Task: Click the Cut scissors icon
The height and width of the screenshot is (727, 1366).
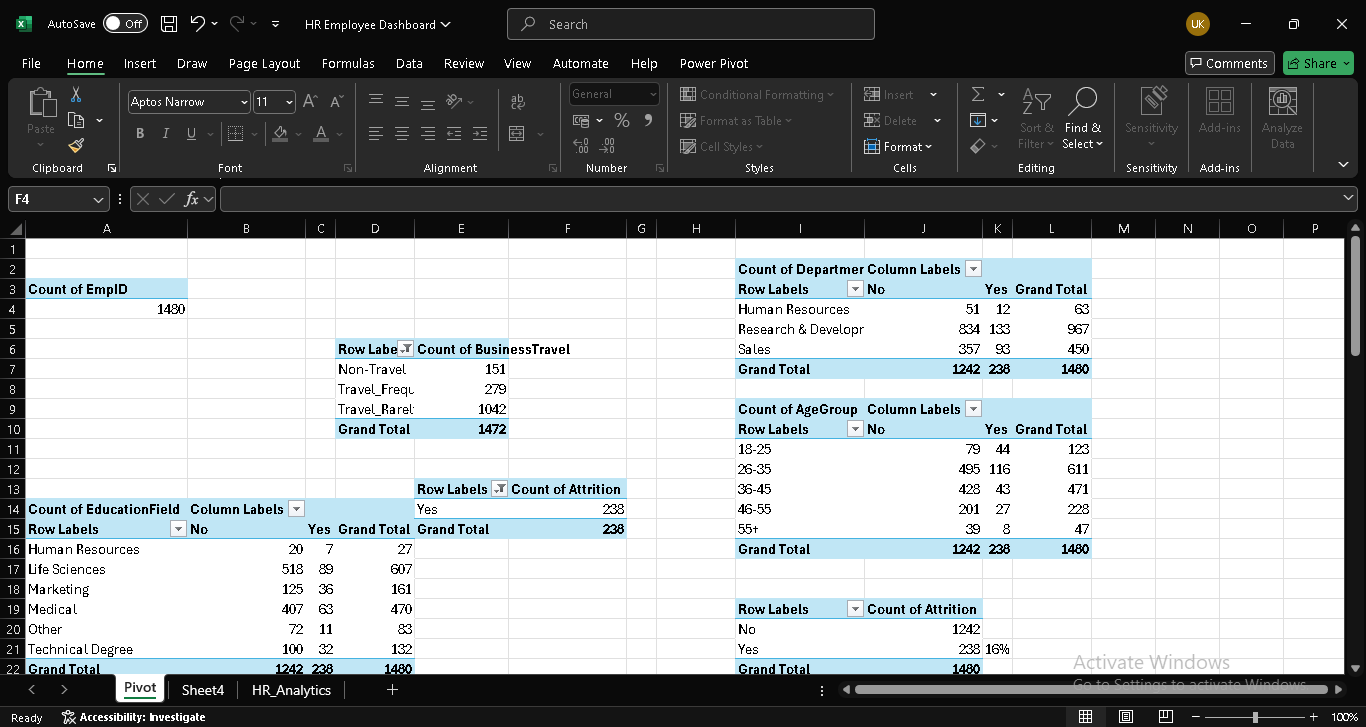Action: tap(75, 95)
